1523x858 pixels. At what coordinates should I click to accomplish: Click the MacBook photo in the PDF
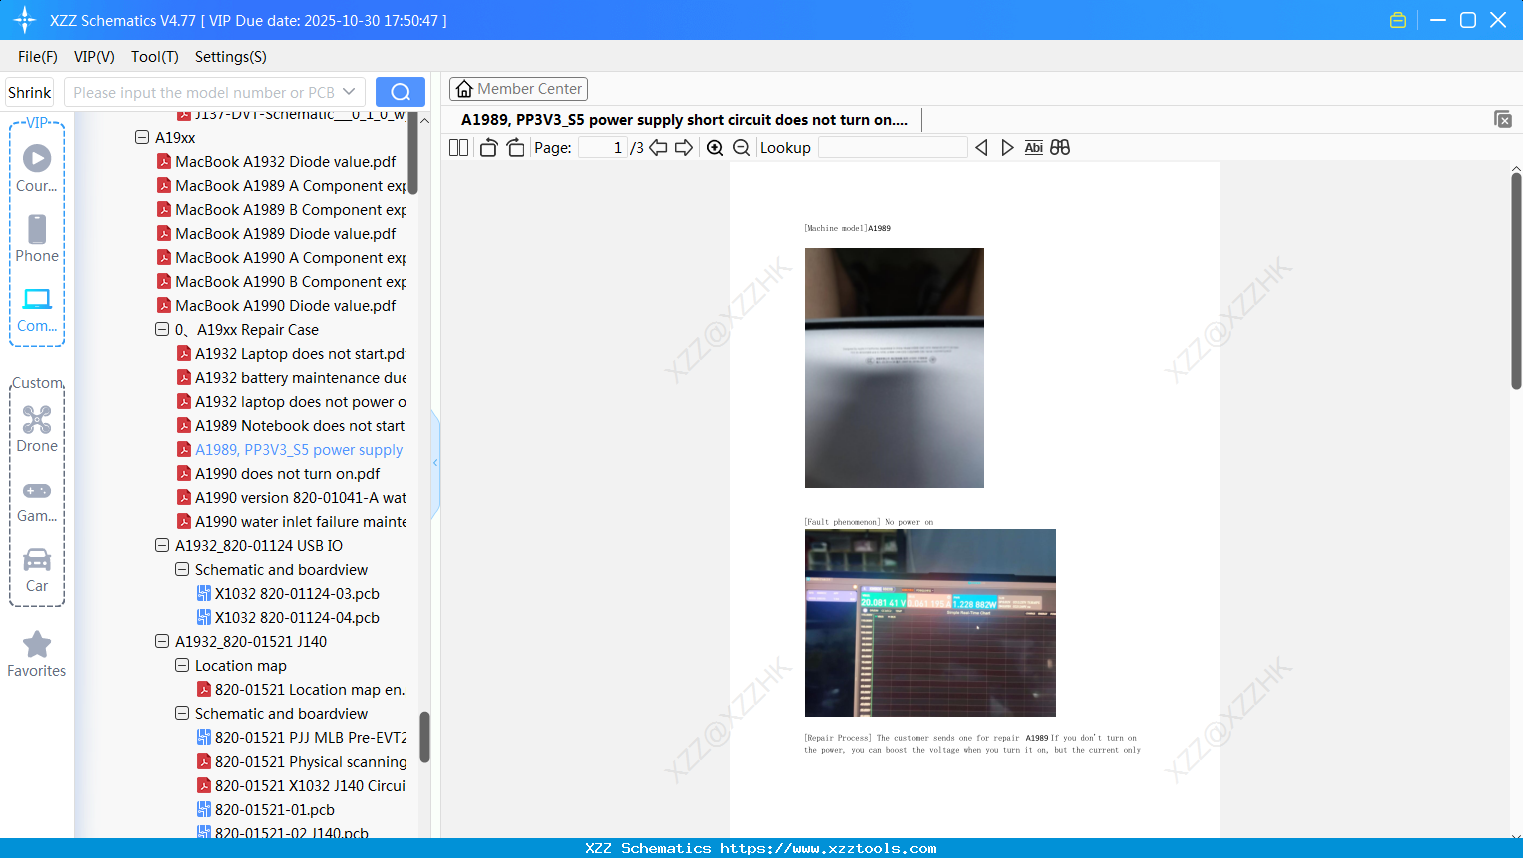[894, 368]
